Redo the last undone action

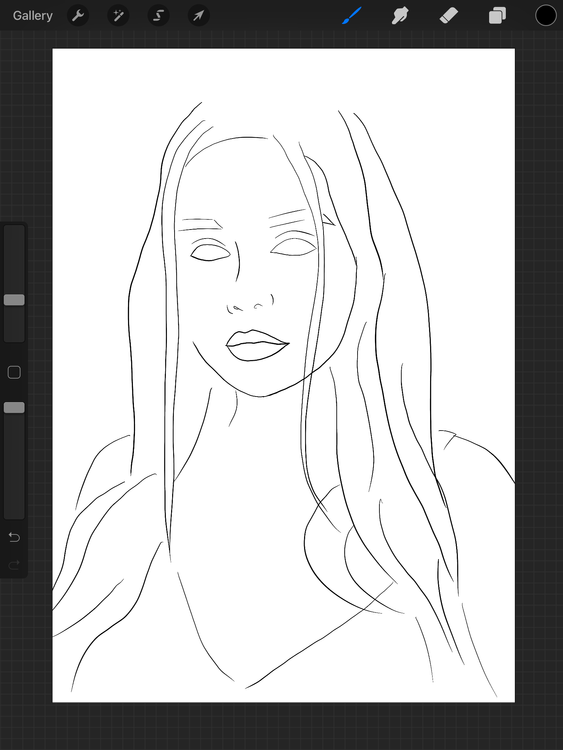pyautogui.click(x=14, y=565)
